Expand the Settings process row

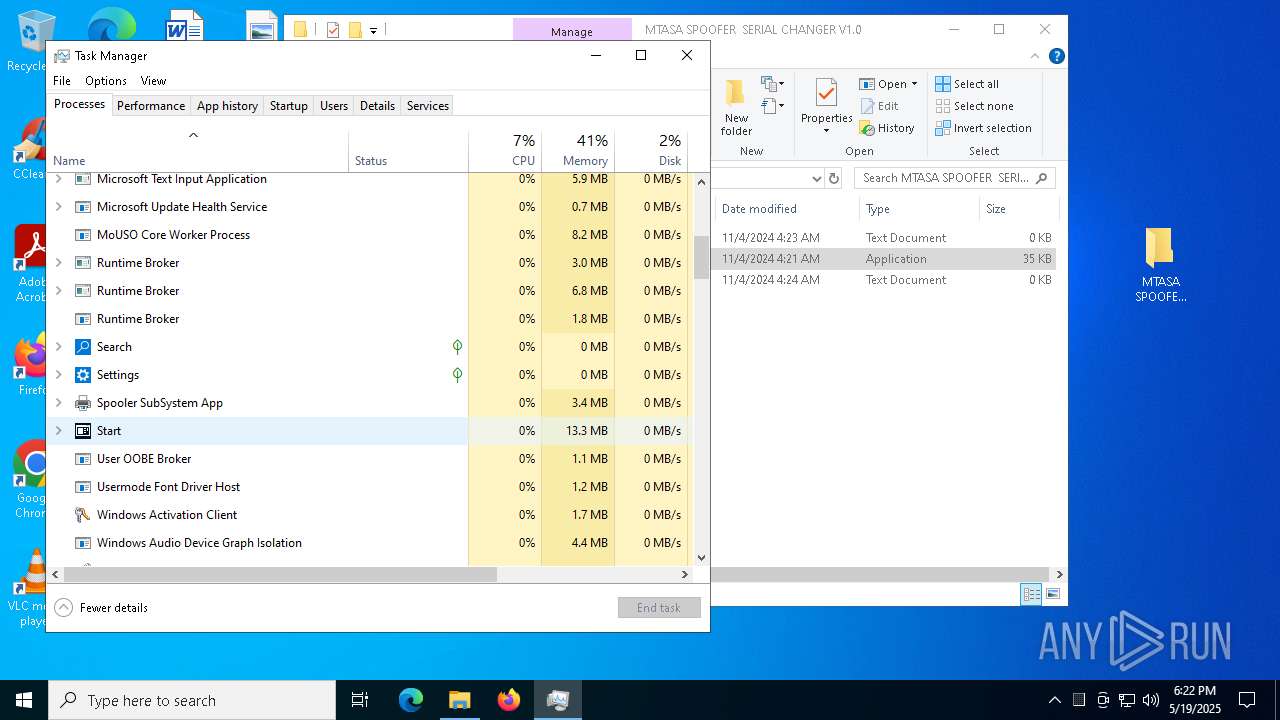(x=58, y=375)
